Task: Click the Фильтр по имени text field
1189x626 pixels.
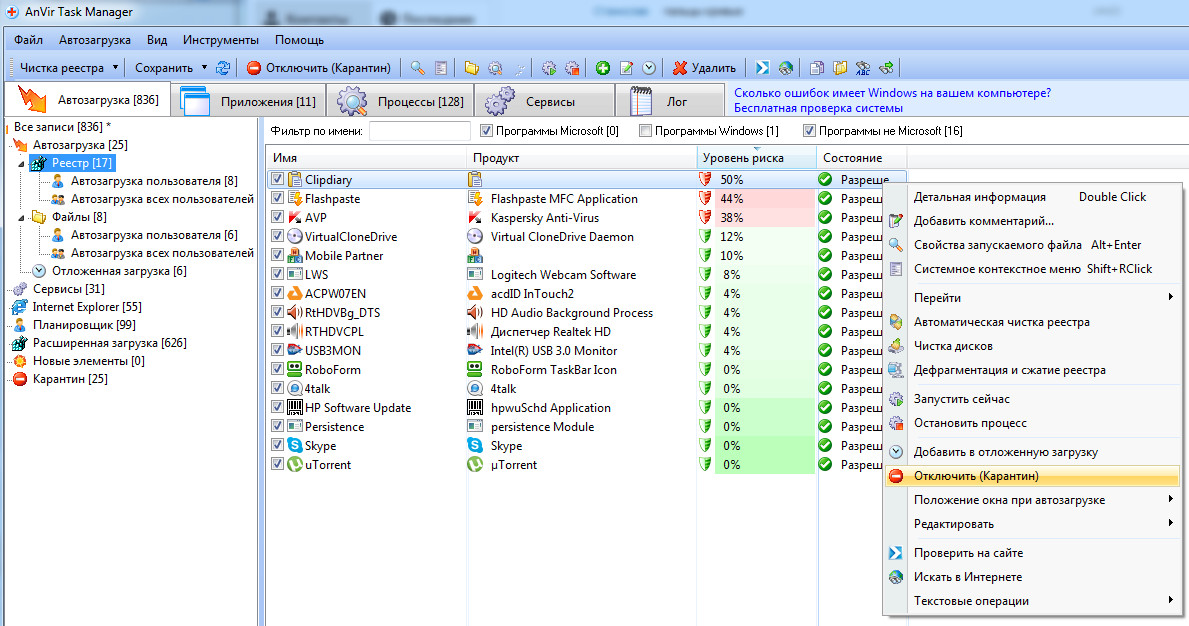Action: pos(419,131)
